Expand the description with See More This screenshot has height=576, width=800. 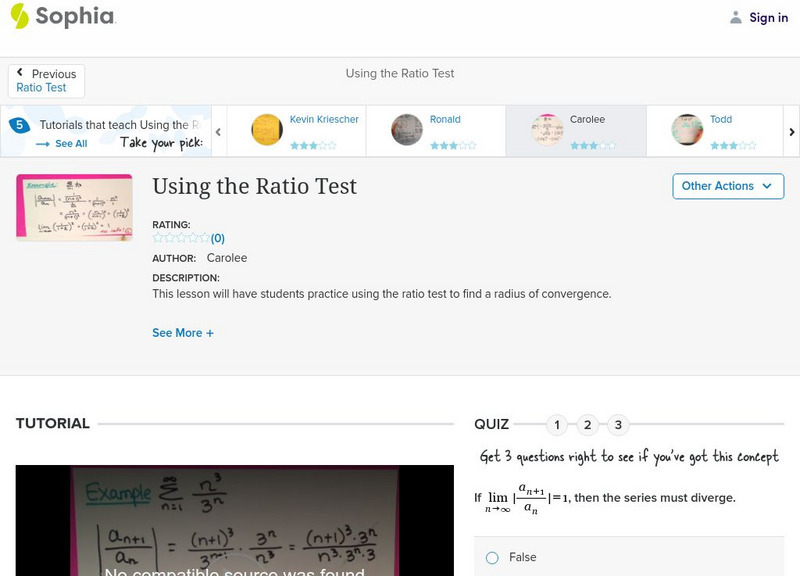tap(183, 332)
